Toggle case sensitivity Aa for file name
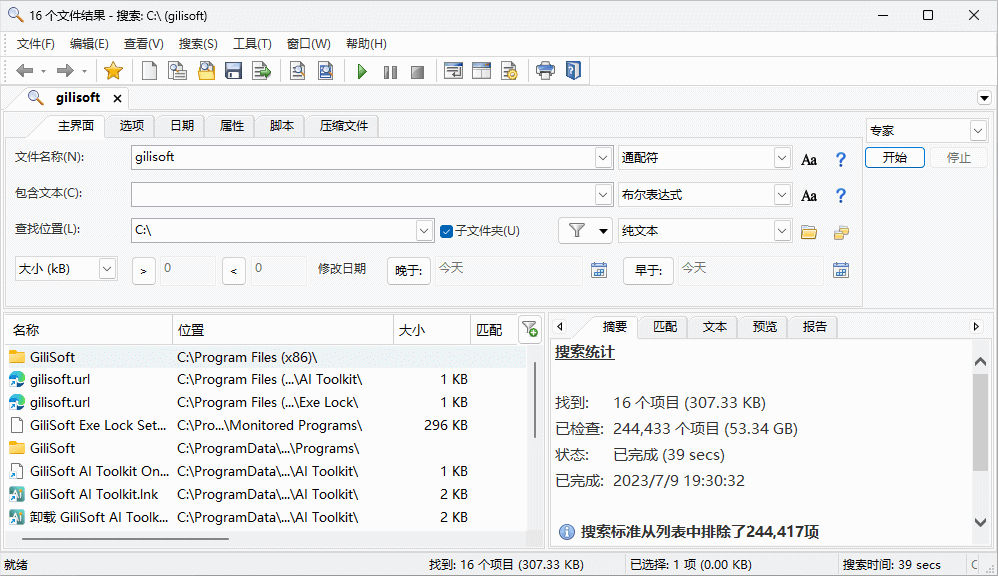This screenshot has height=576, width=998. point(809,160)
